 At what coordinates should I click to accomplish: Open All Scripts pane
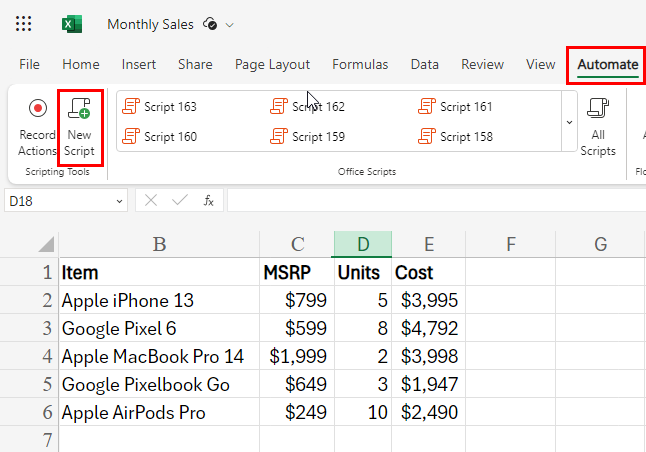598,128
